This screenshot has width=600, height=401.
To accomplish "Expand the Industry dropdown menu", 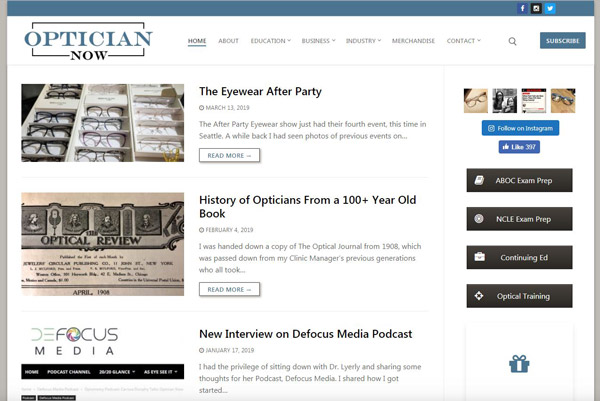I will 363,41.
